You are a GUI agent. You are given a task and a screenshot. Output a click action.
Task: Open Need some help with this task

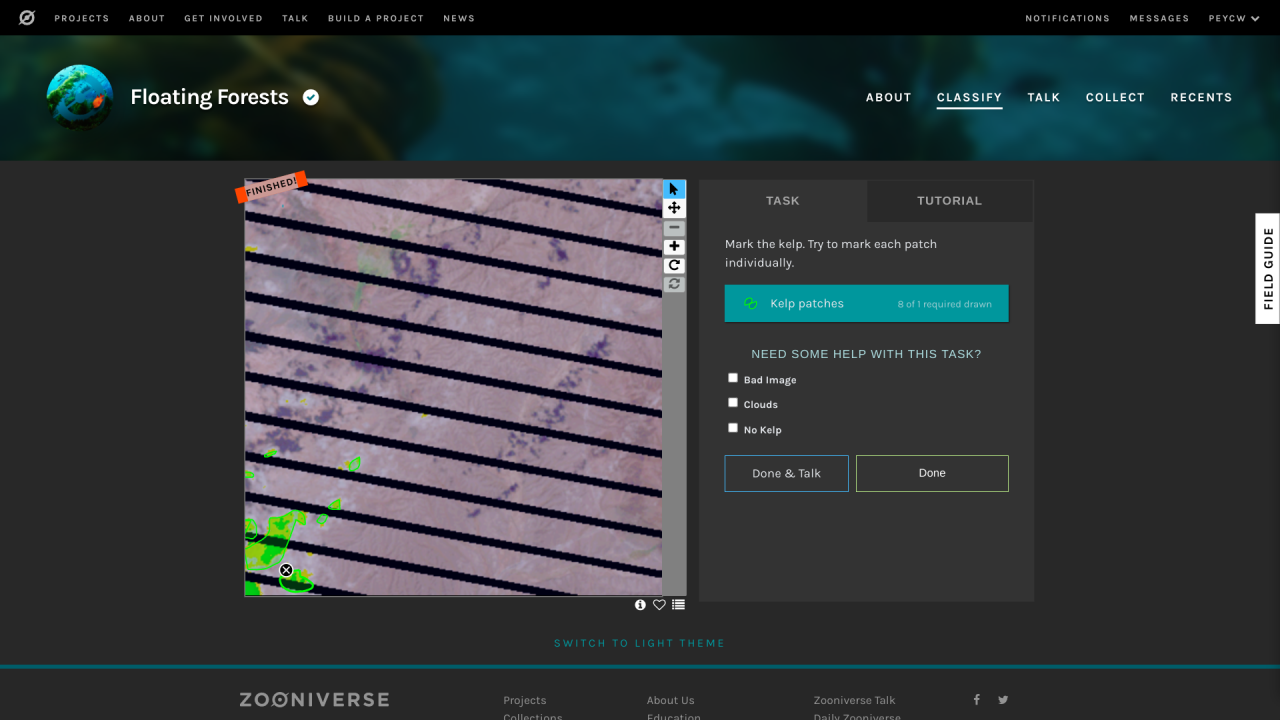866,354
